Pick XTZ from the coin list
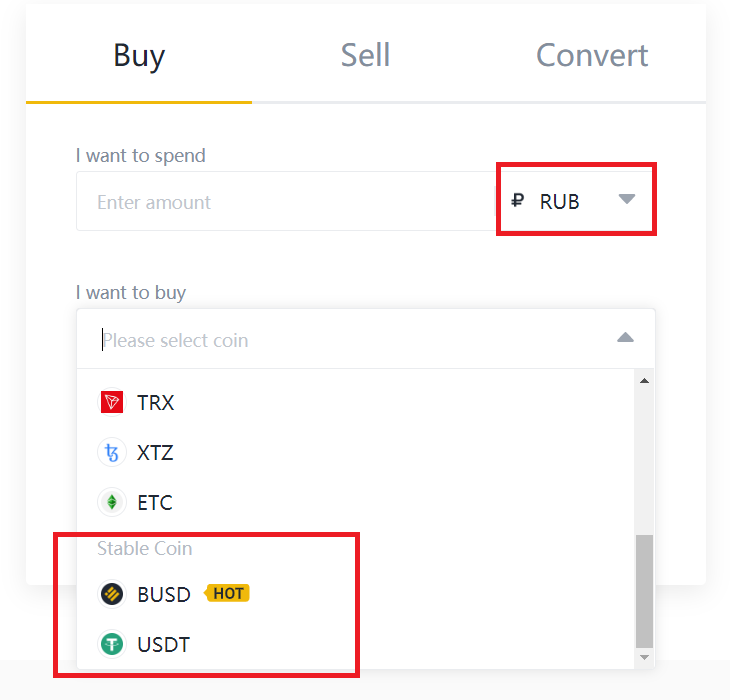 pos(356,452)
